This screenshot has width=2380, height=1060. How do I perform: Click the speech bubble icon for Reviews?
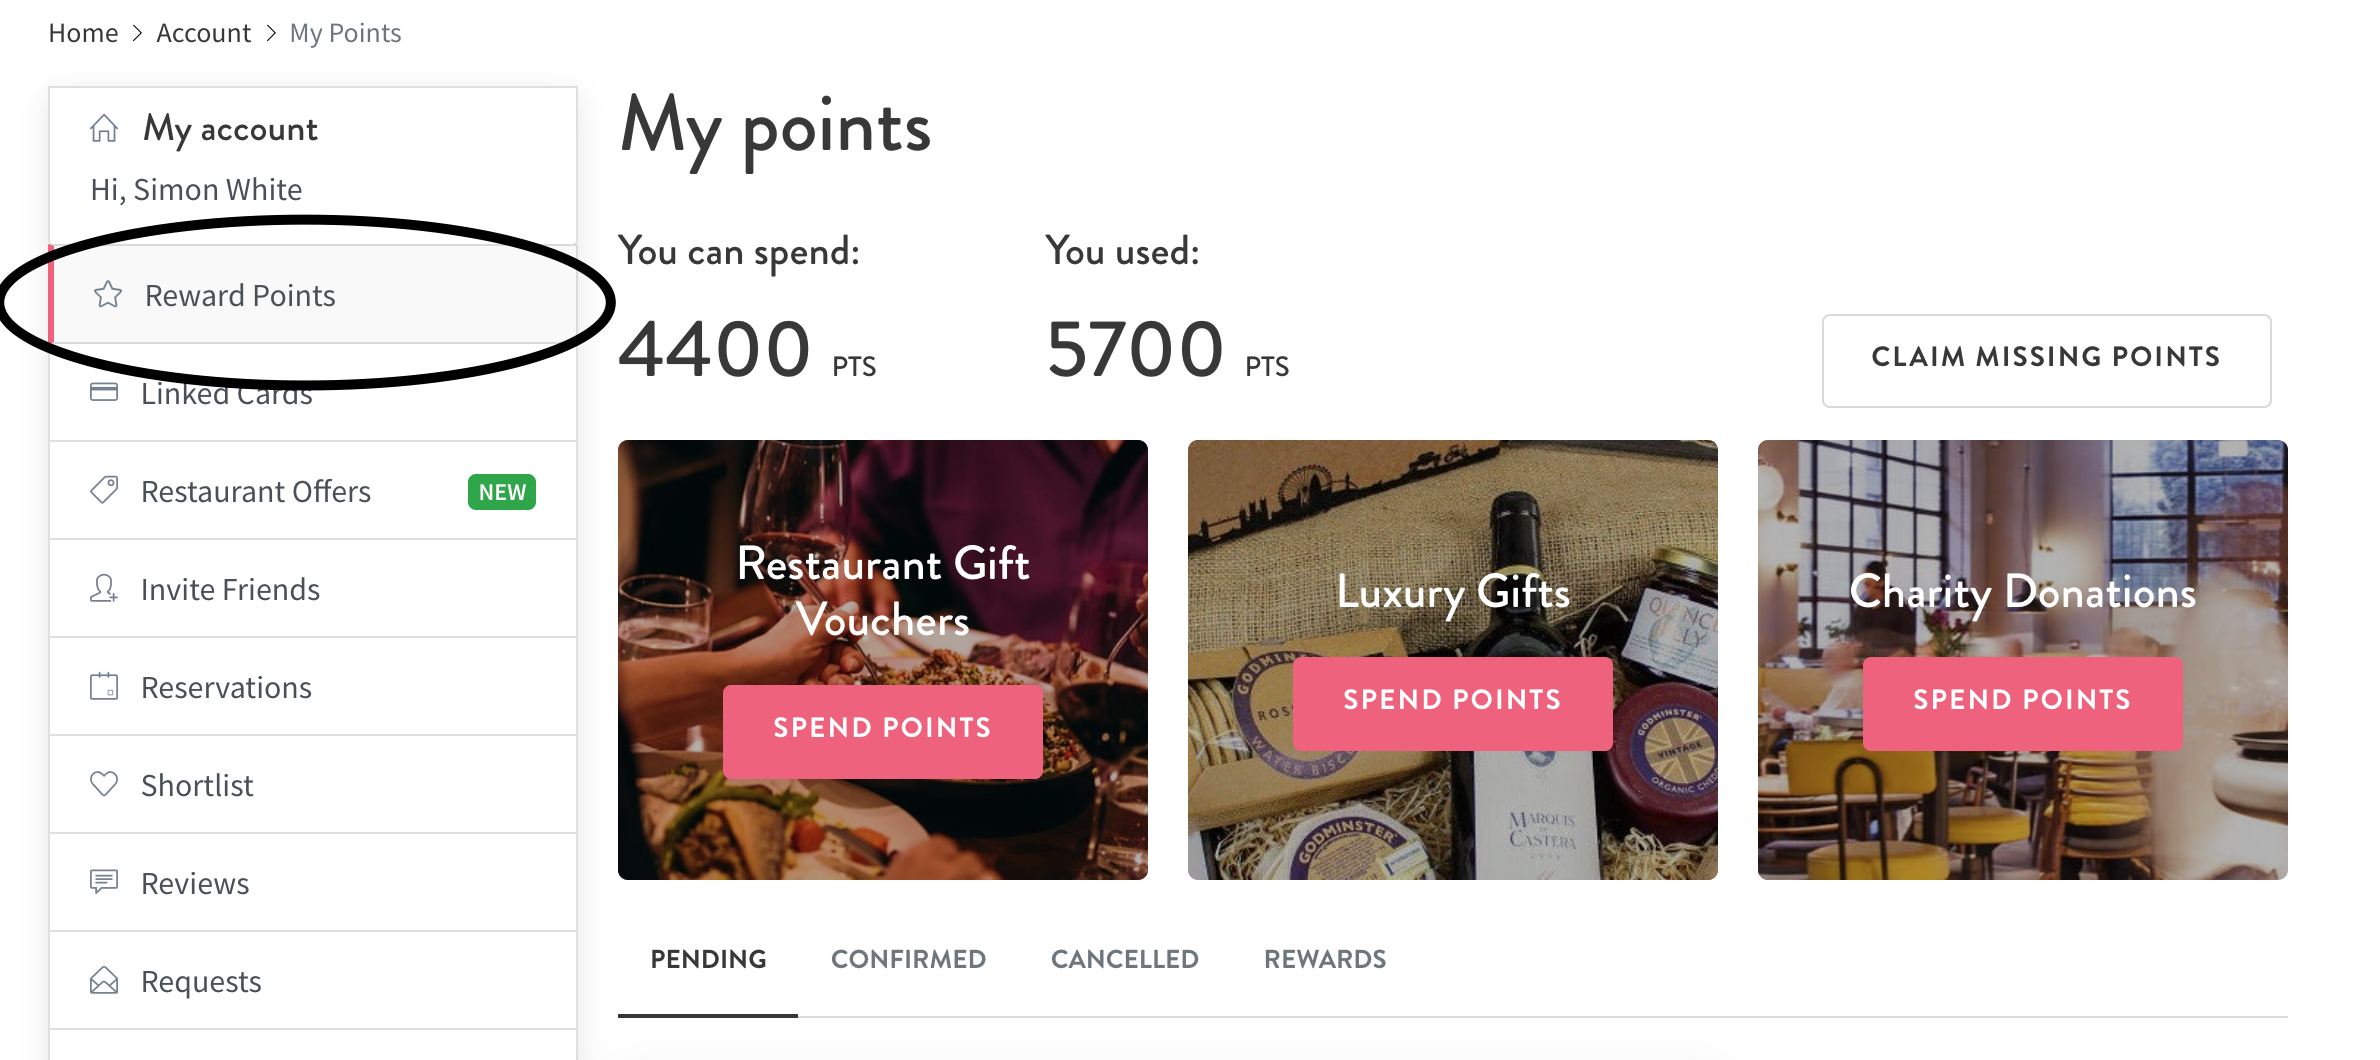[104, 882]
